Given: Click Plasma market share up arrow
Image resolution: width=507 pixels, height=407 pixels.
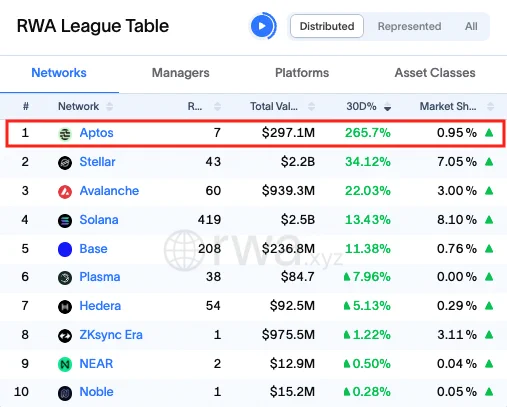Looking at the screenshot, I should coord(489,277).
